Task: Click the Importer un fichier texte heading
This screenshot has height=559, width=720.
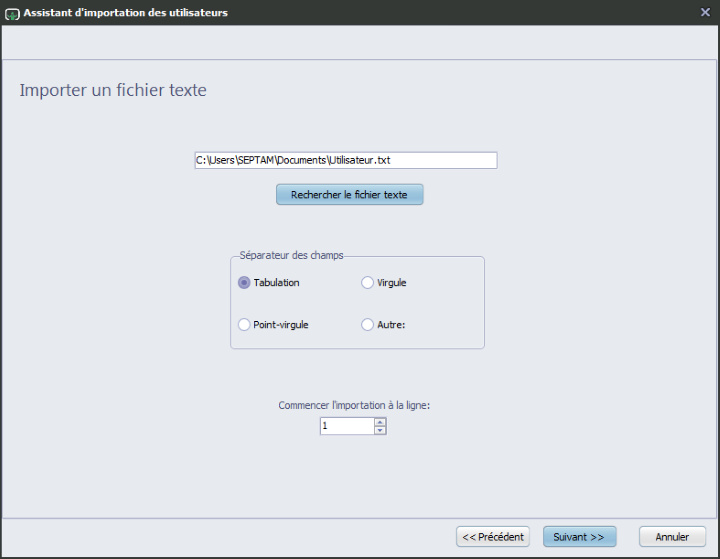Action: 113,90
